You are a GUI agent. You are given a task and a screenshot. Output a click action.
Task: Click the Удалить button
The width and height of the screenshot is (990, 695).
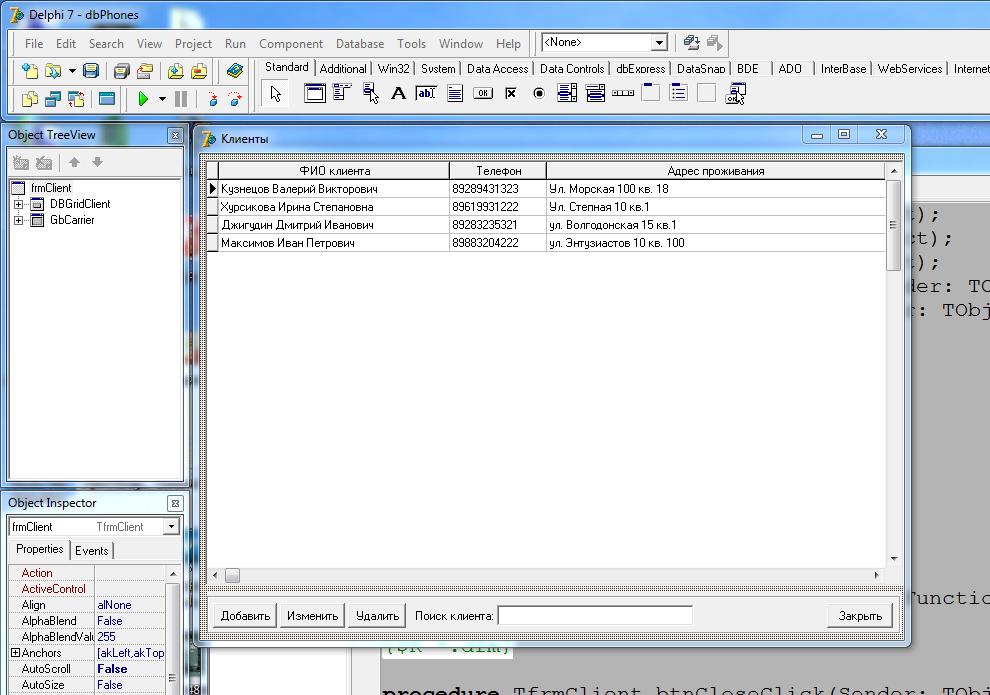click(378, 615)
